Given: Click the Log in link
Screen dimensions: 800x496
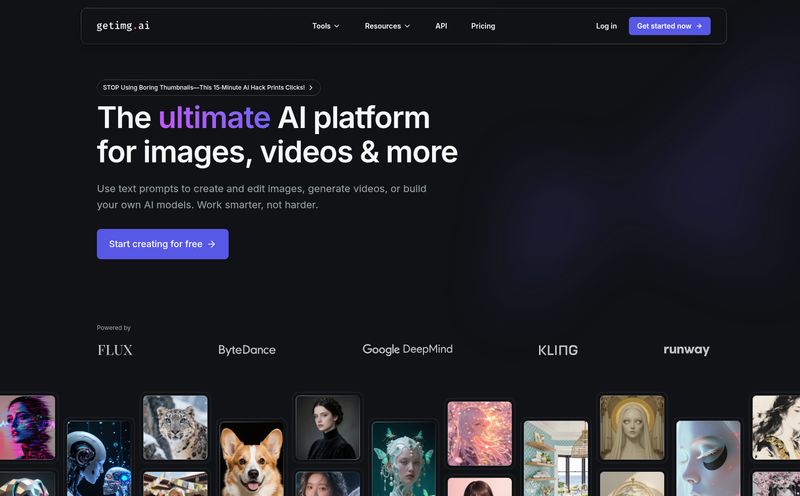Looking at the screenshot, I should tap(606, 26).
